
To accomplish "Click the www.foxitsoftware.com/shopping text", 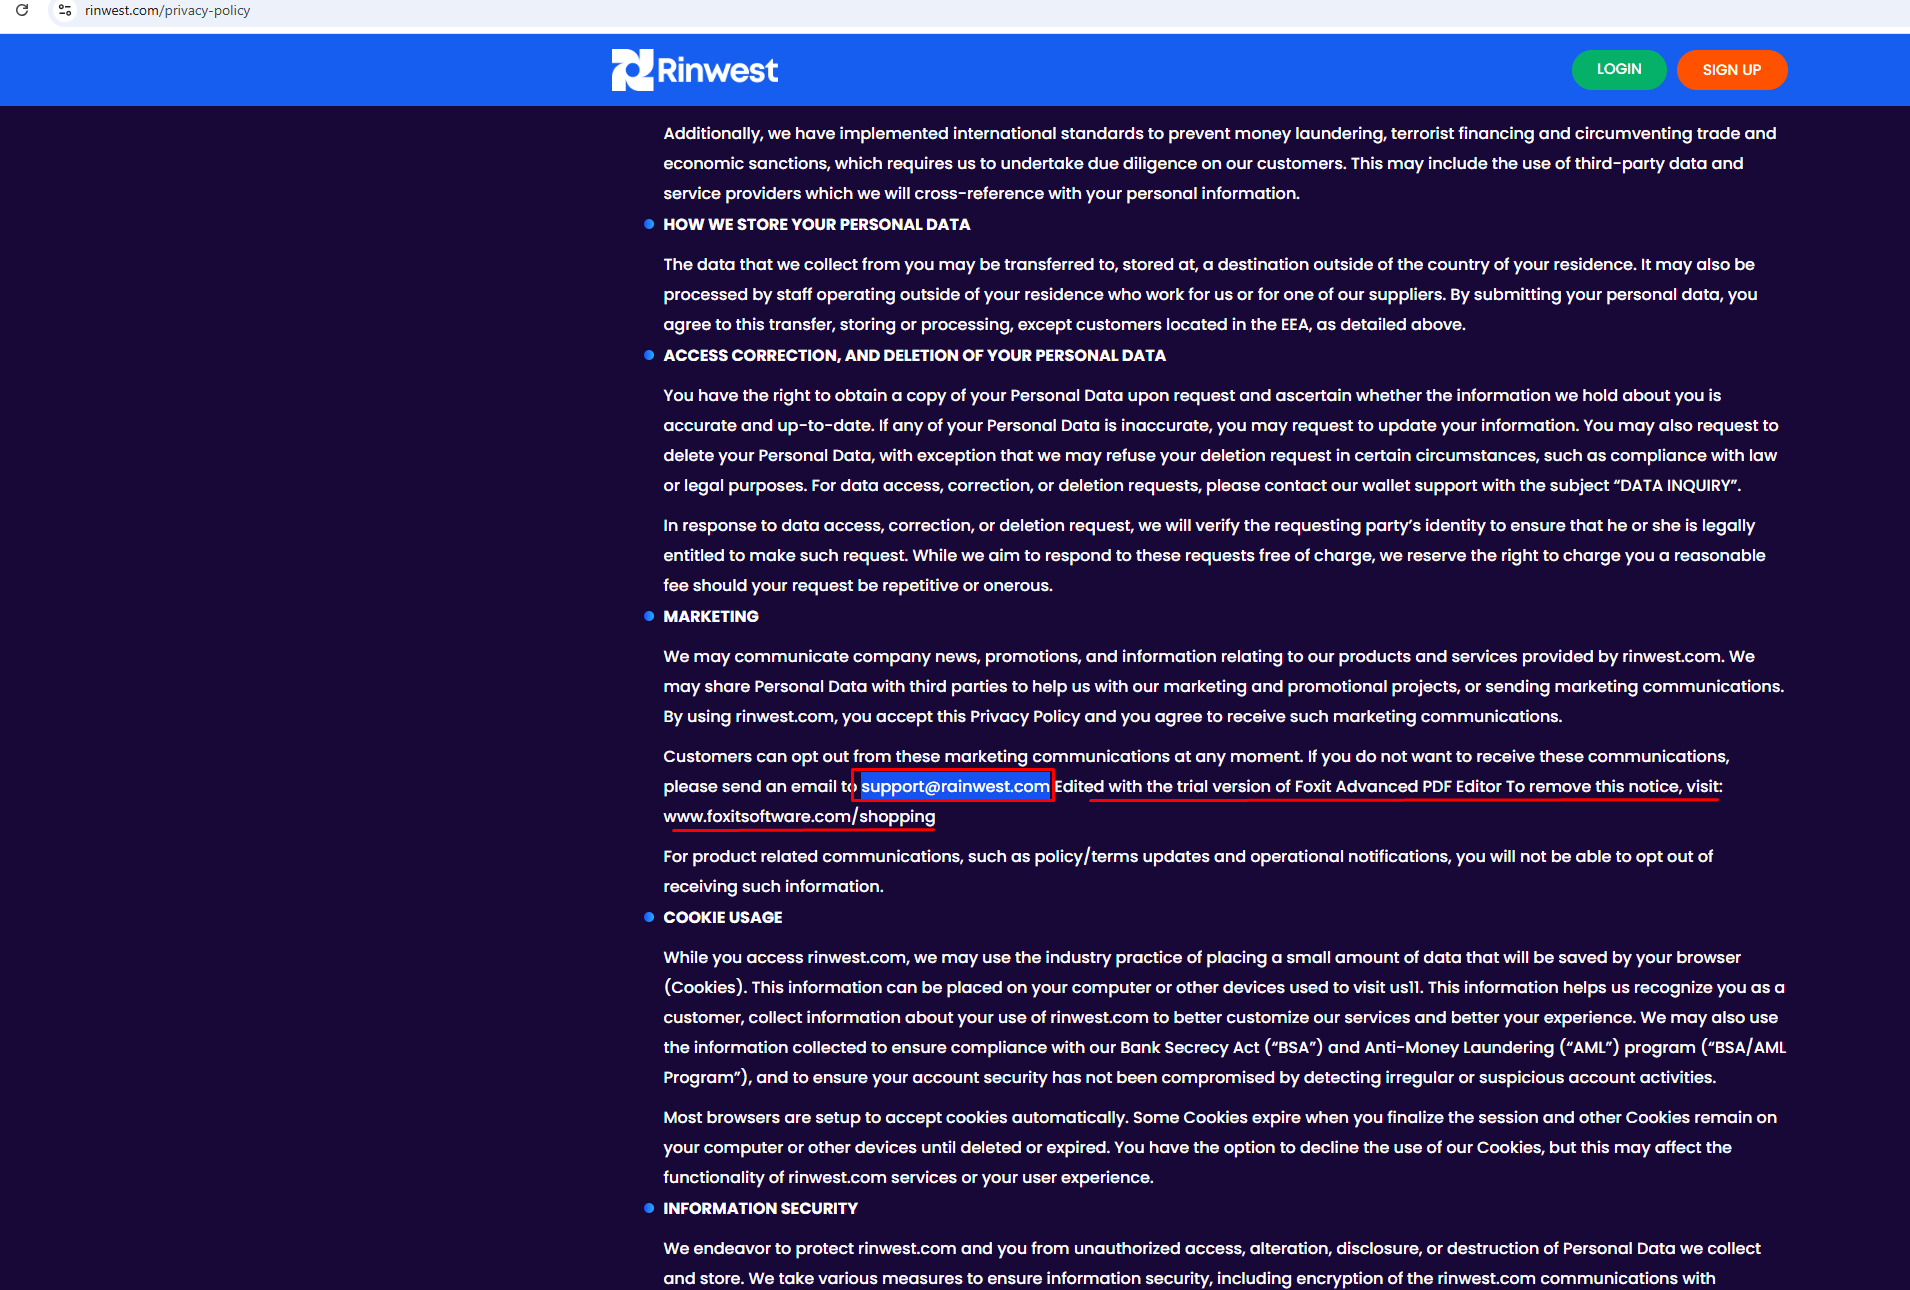I will click(x=799, y=816).
